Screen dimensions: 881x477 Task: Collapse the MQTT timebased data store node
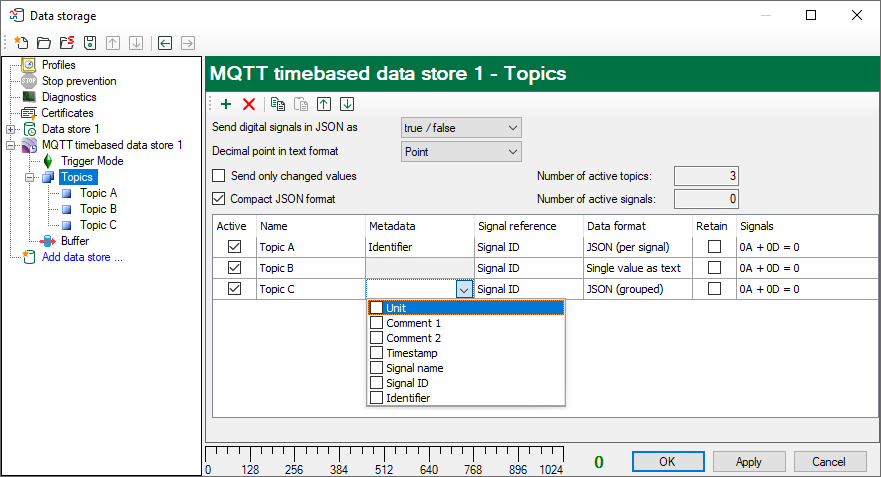11,145
